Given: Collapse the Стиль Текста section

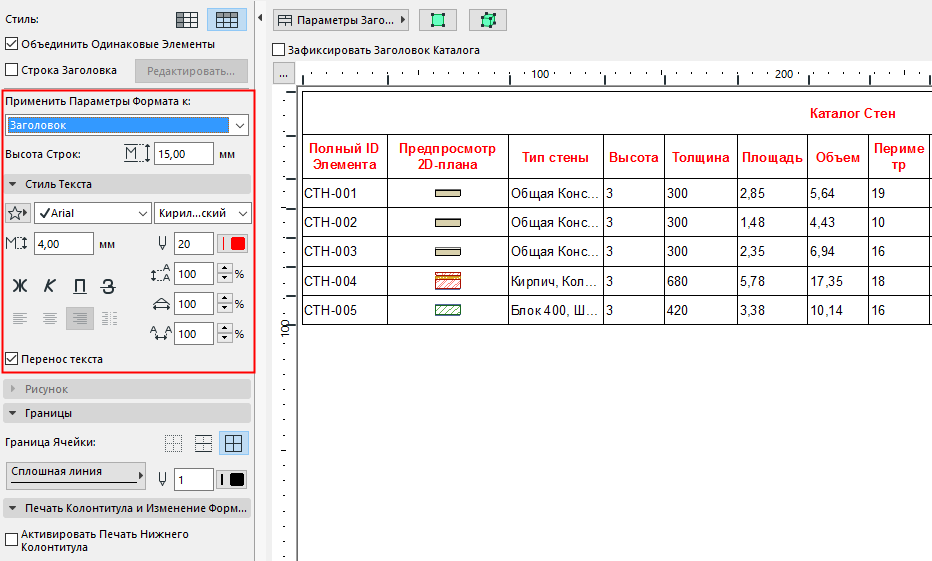Looking at the screenshot, I should [x=127, y=184].
